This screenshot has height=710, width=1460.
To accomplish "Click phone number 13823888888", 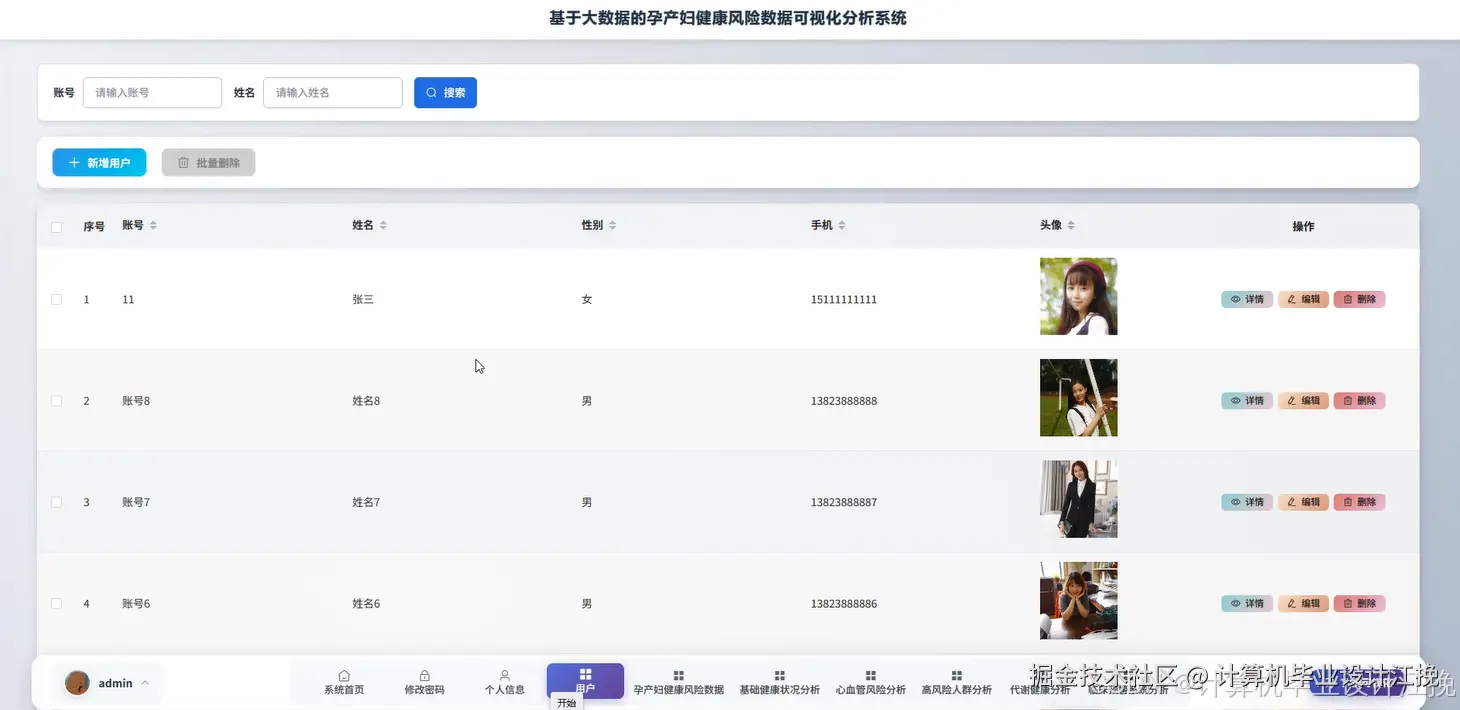I will click(x=844, y=401).
